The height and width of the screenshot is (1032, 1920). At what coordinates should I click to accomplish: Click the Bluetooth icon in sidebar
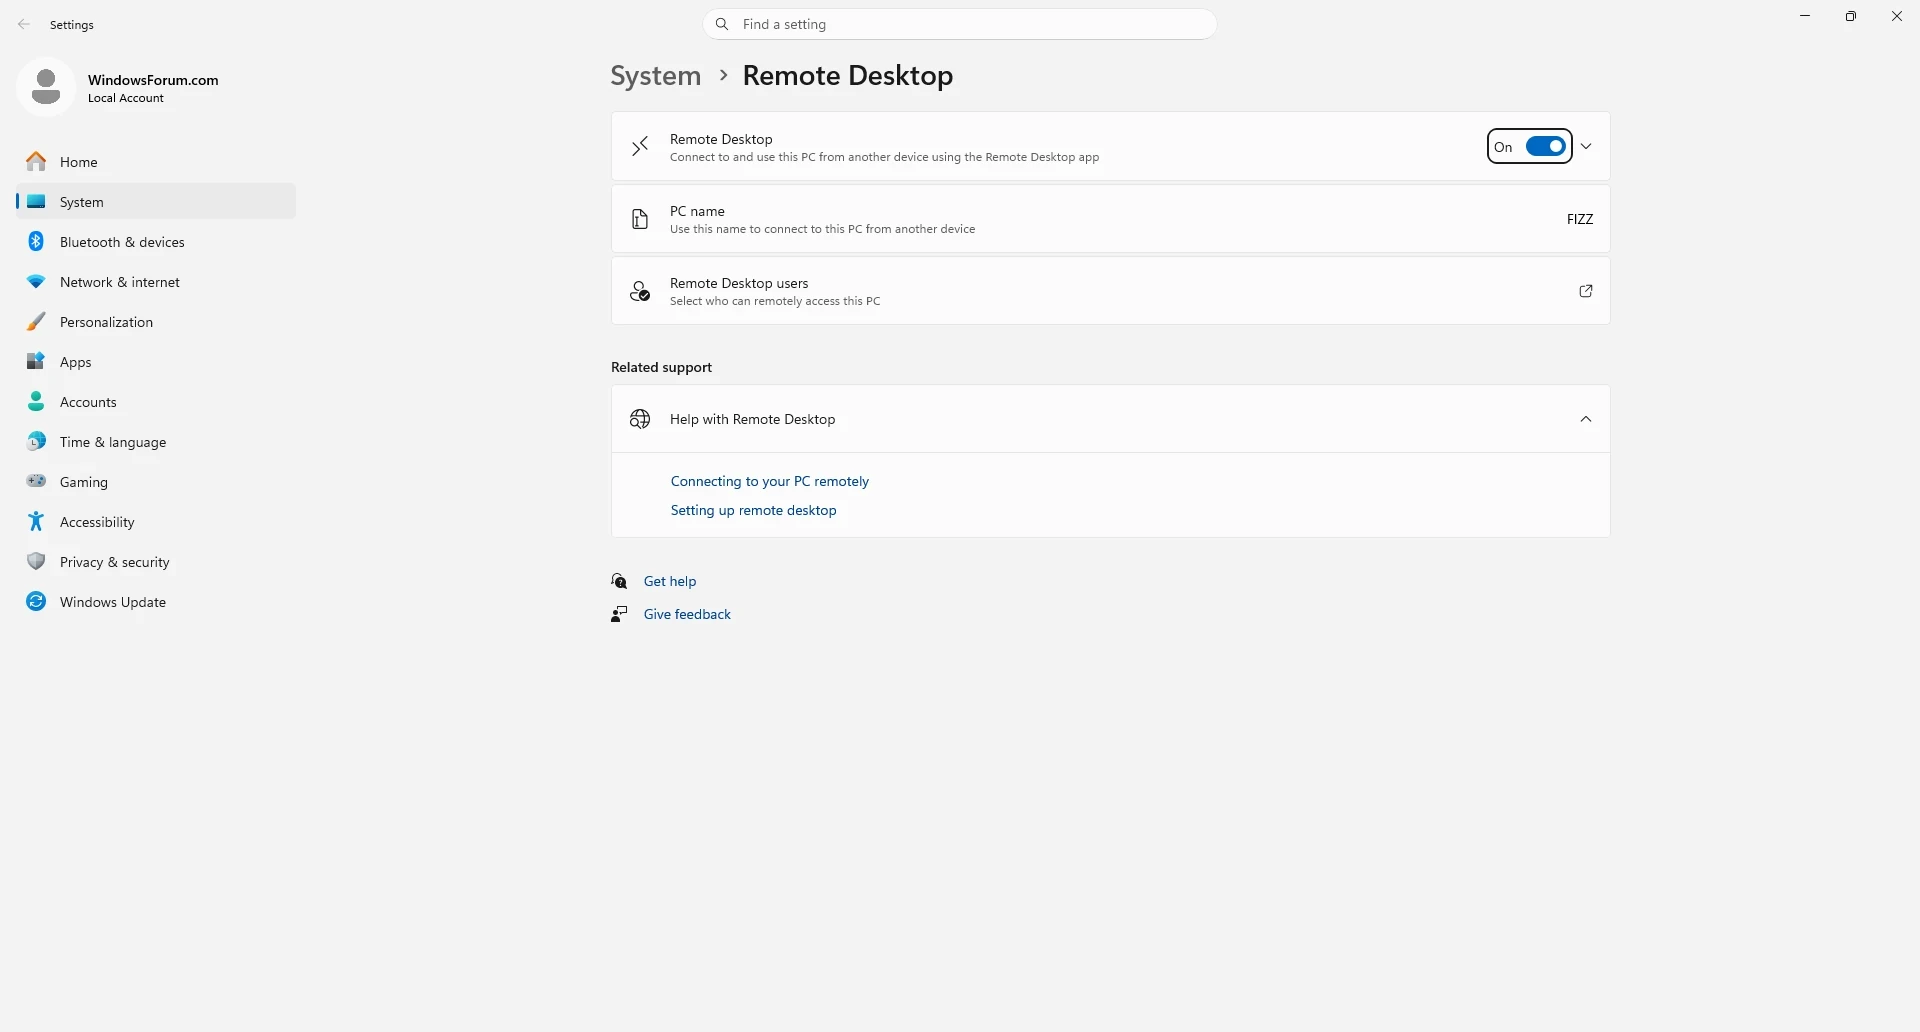36,241
